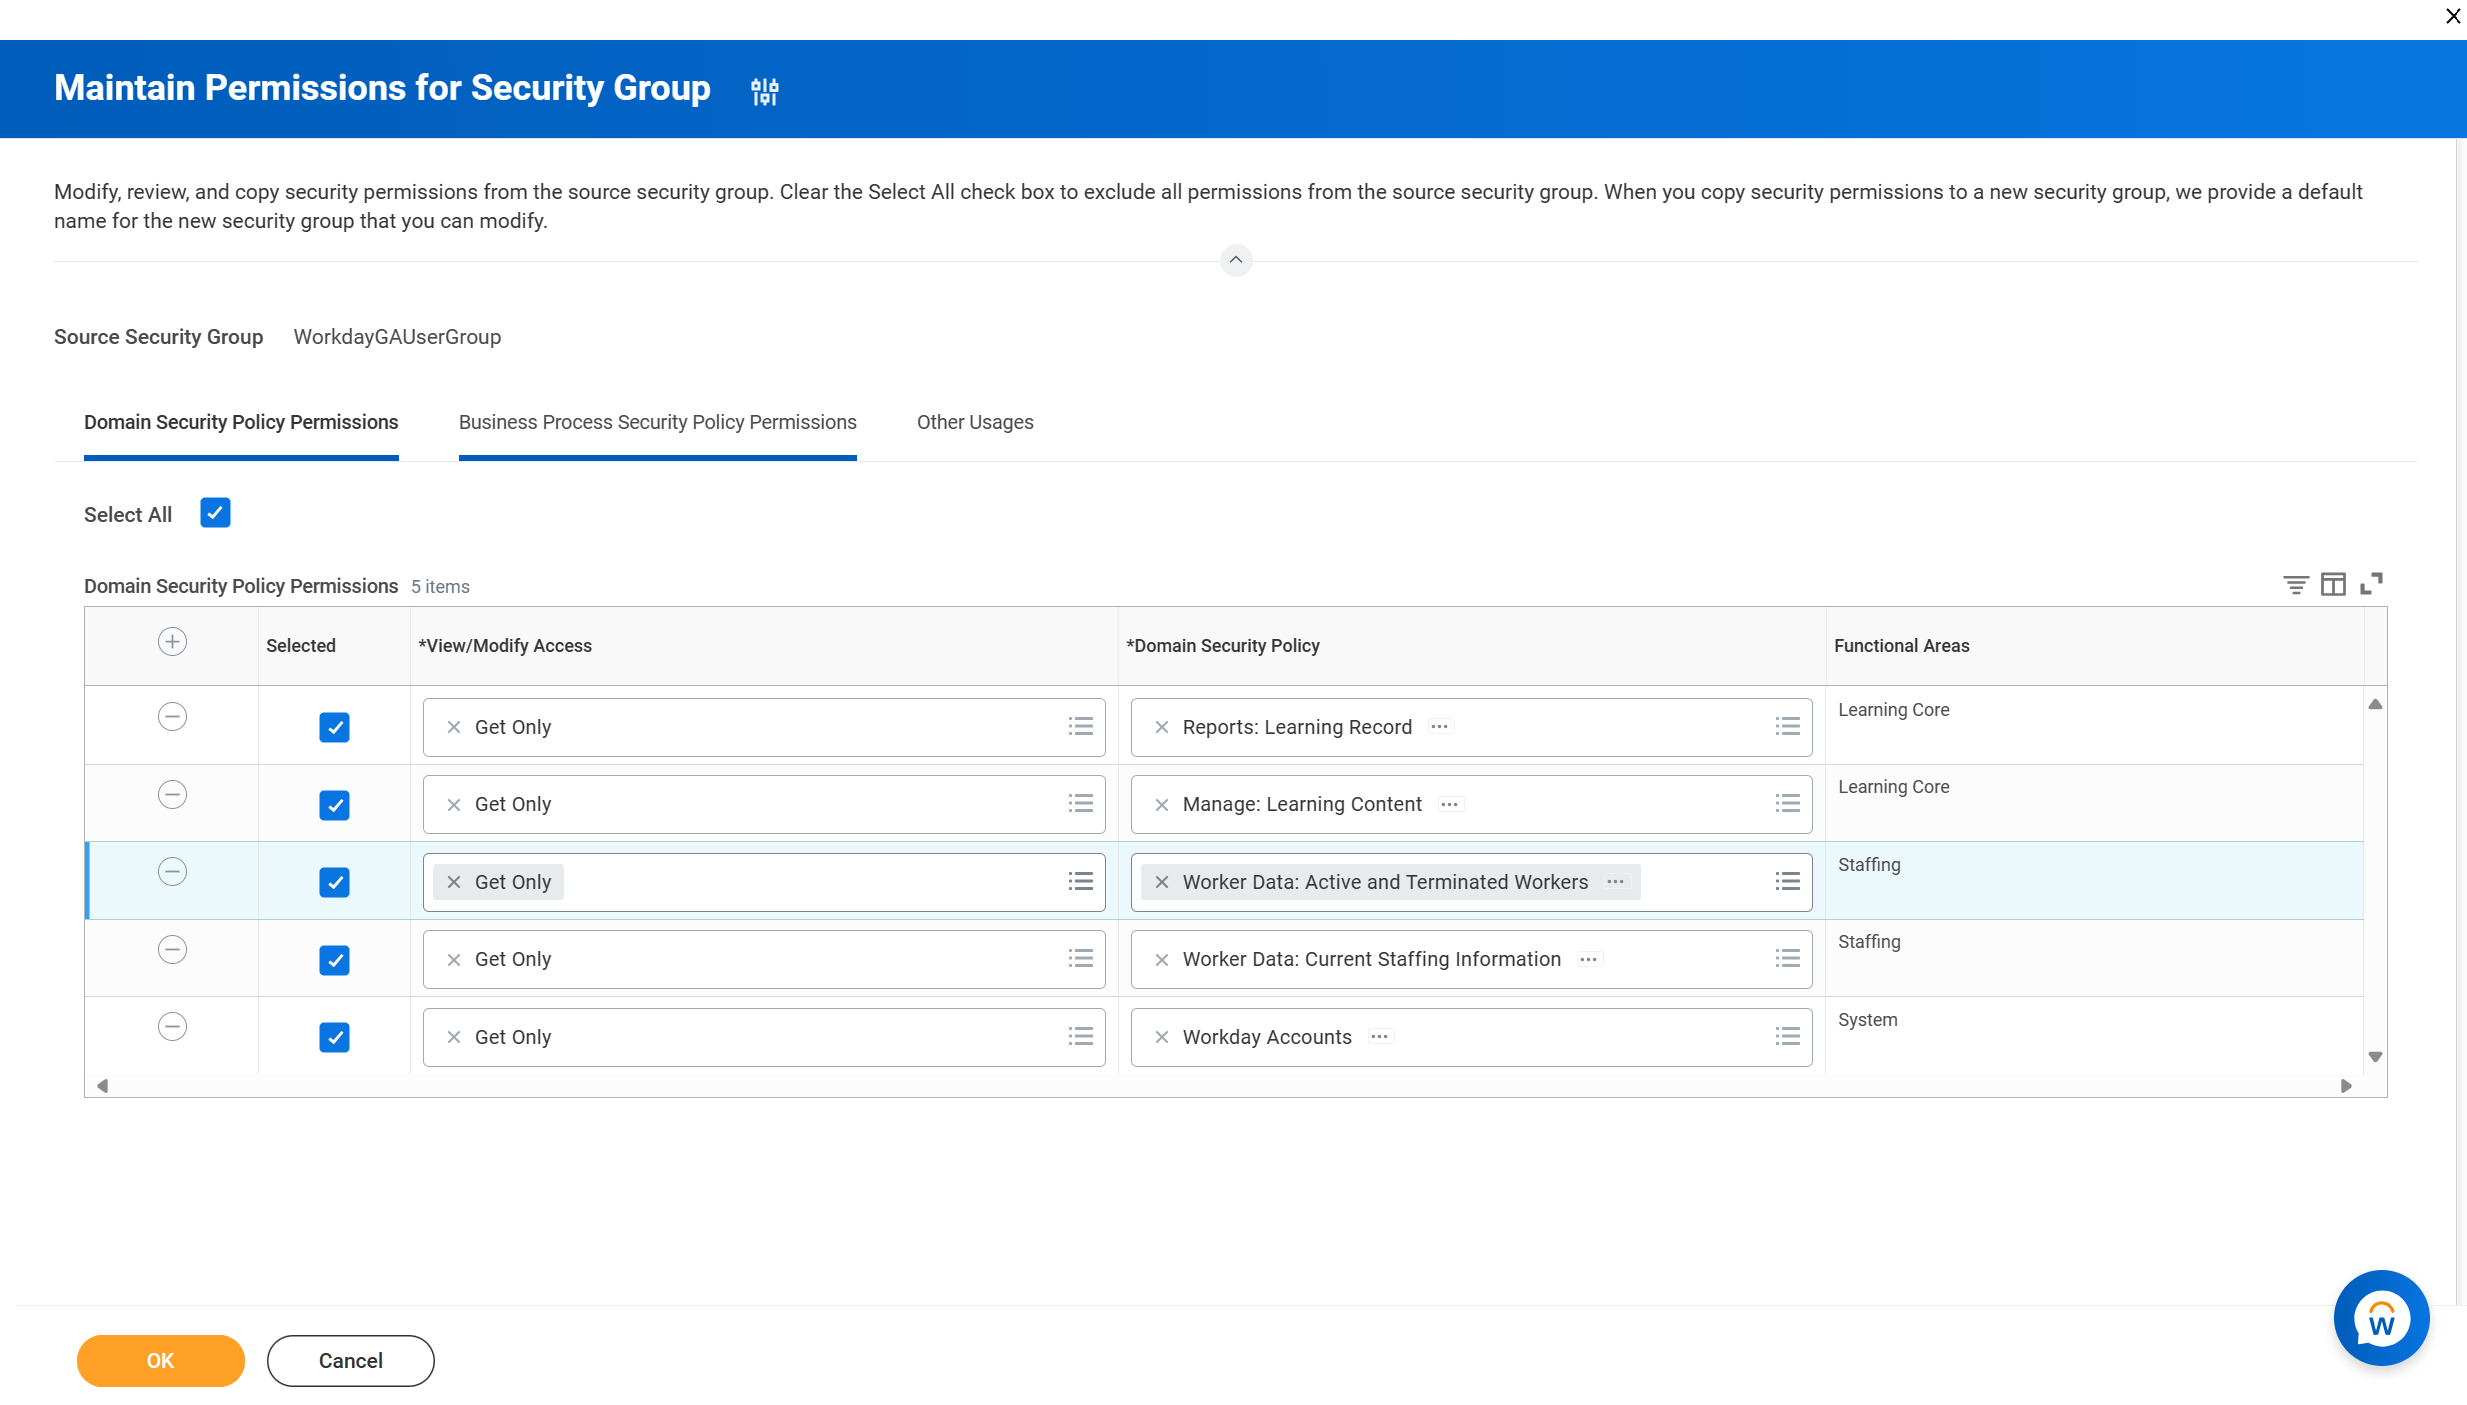Click the Cancel button
The width and height of the screenshot is (2467, 1405).
click(350, 1360)
